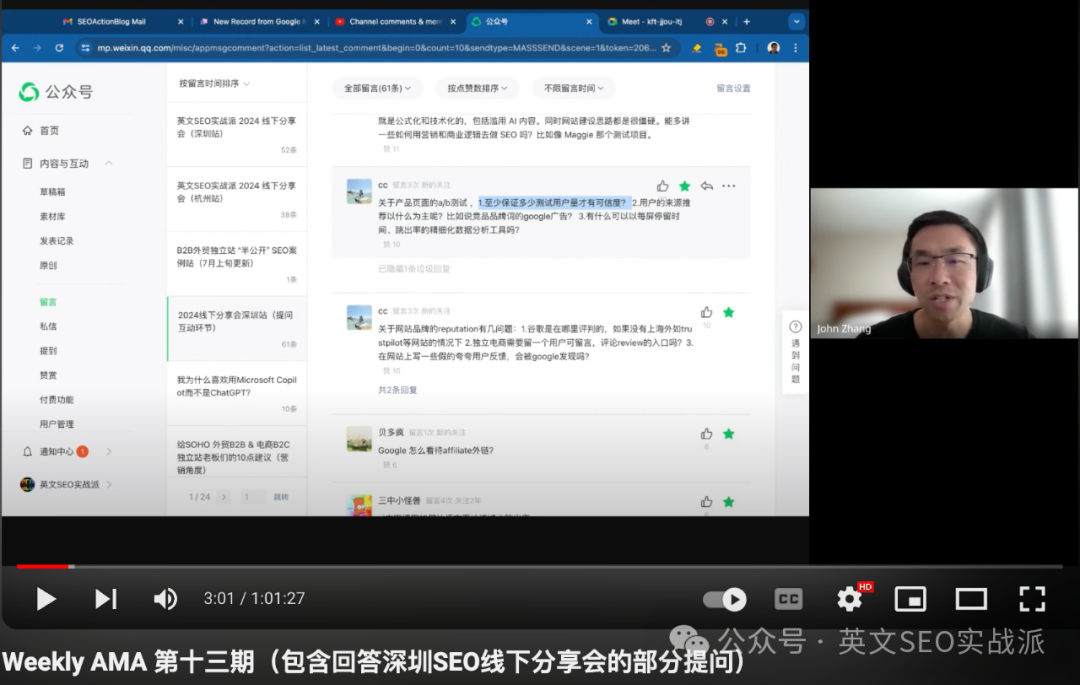Bookmark this page with the star icon

[666, 48]
